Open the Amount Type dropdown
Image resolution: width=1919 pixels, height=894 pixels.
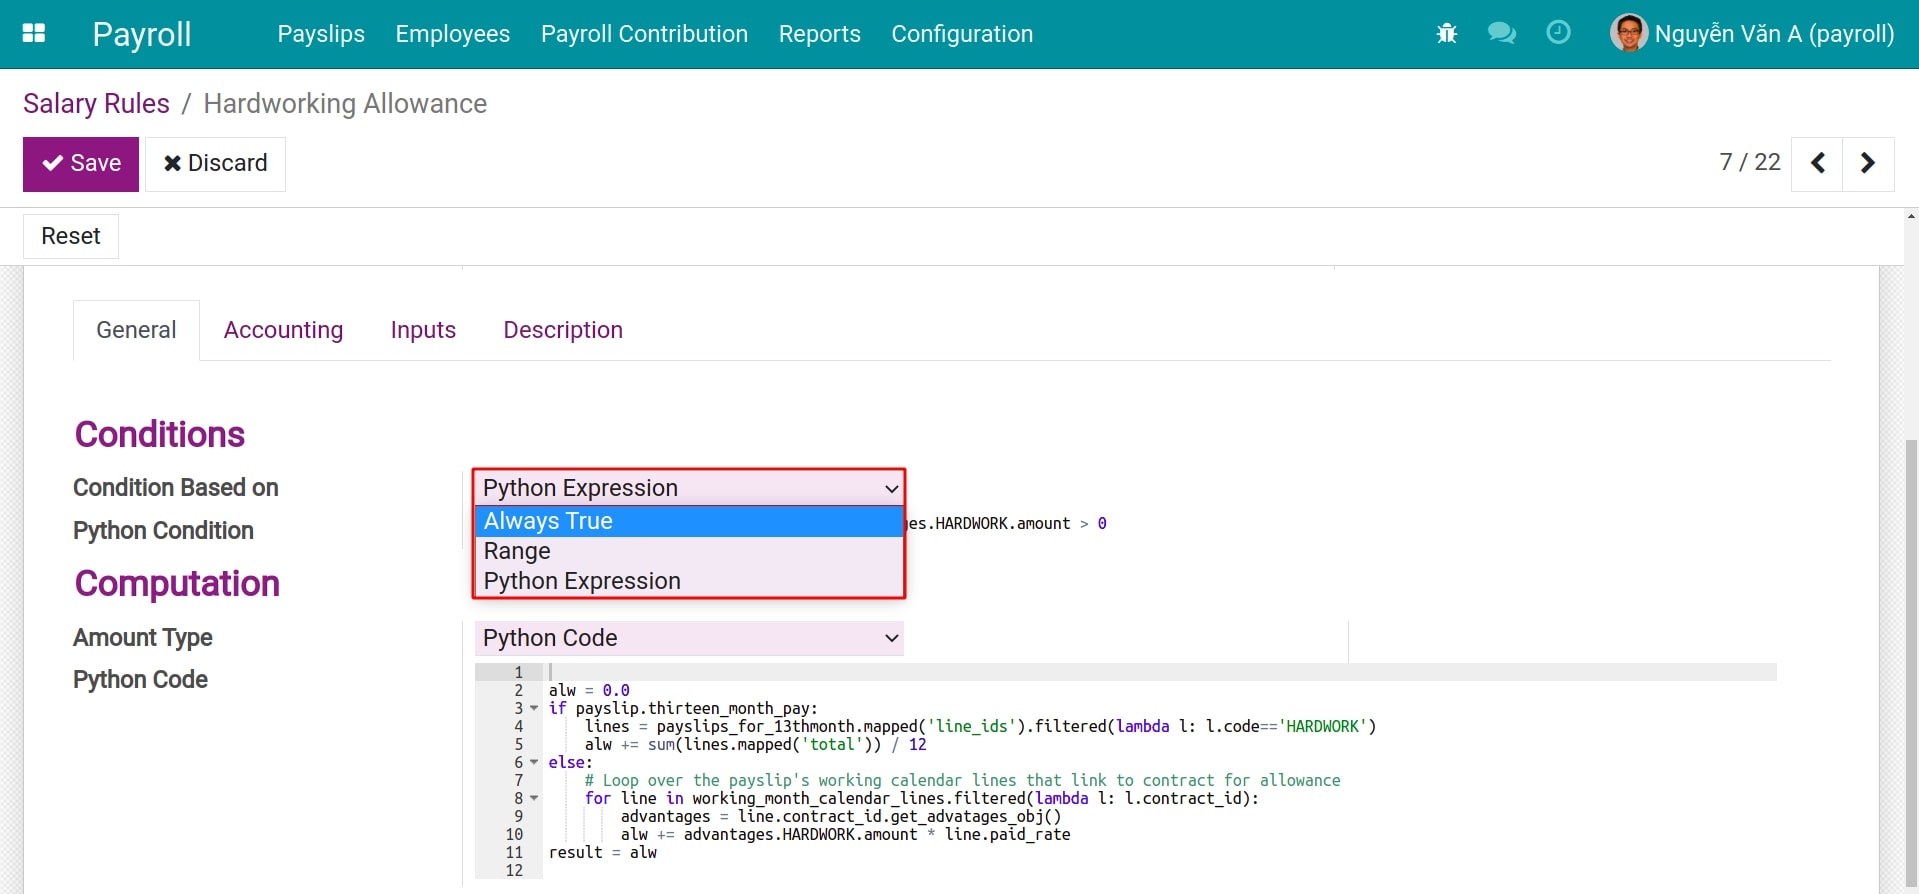689,638
